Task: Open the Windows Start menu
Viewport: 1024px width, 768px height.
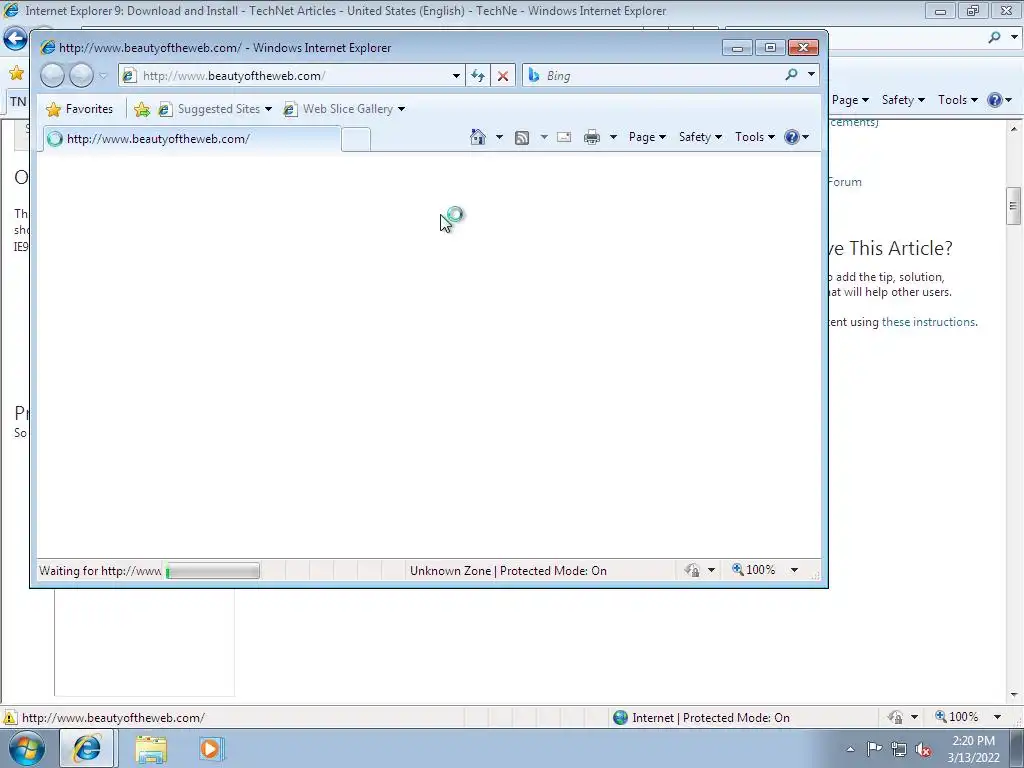Action: tap(26, 748)
